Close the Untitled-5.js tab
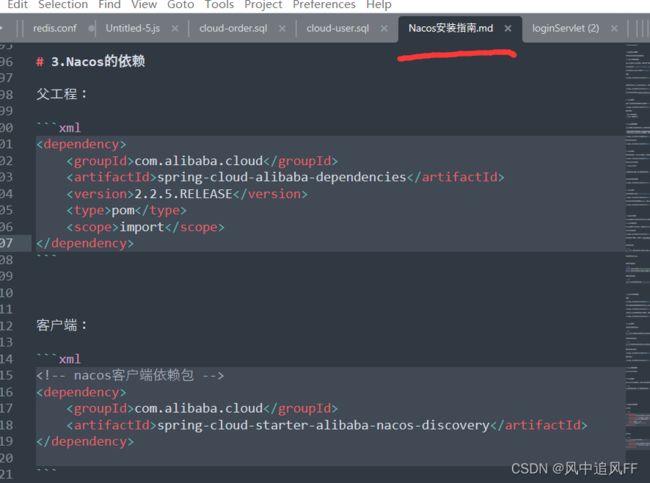This screenshot has width=650, height=483. [x=175, y=28]
